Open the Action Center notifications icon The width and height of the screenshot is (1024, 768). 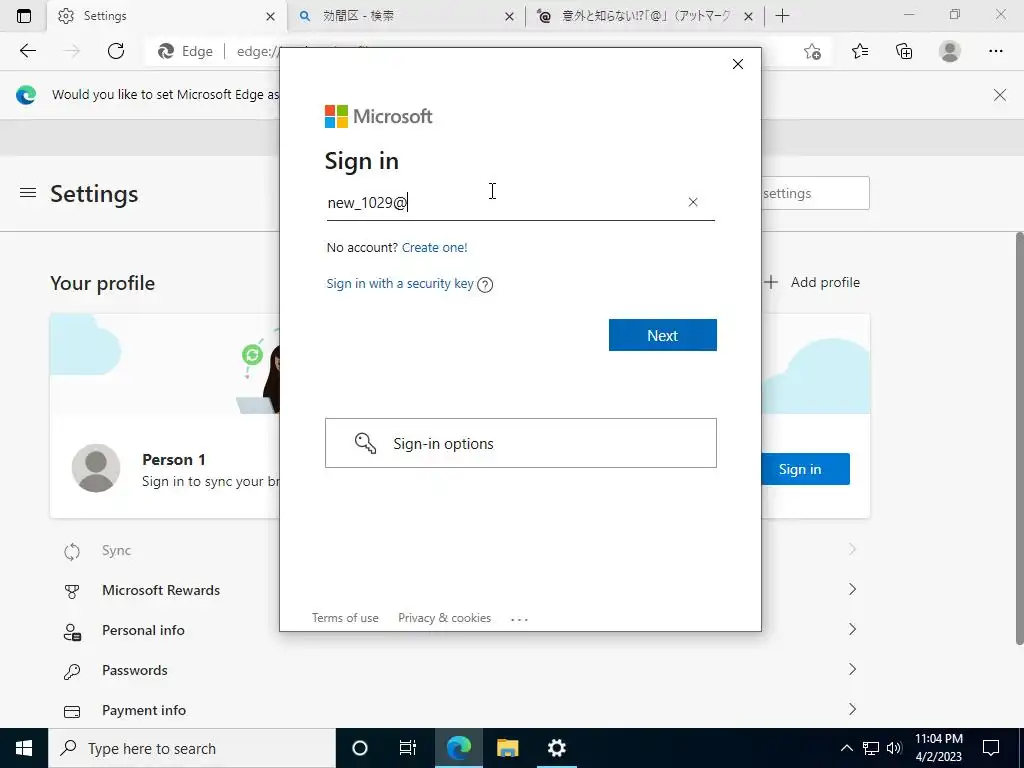pyautogui.click(x=991, y=748)
